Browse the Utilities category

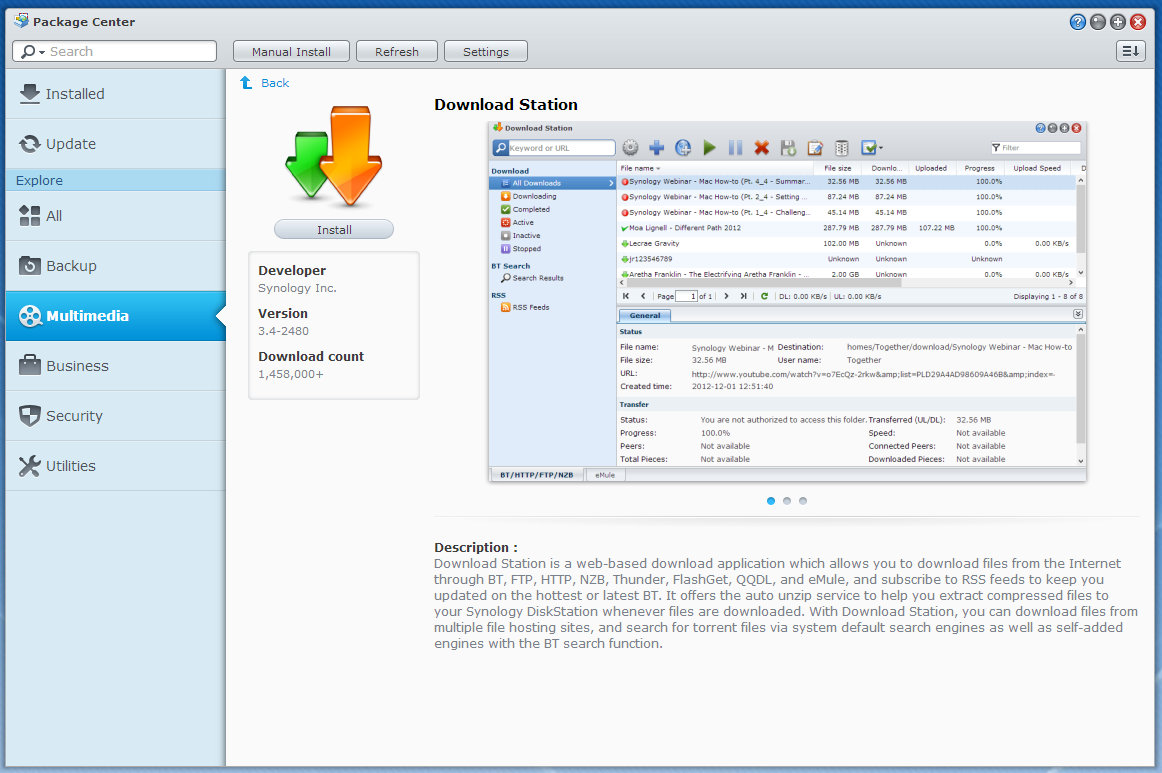pyautogui.click(x=115, y=465)
